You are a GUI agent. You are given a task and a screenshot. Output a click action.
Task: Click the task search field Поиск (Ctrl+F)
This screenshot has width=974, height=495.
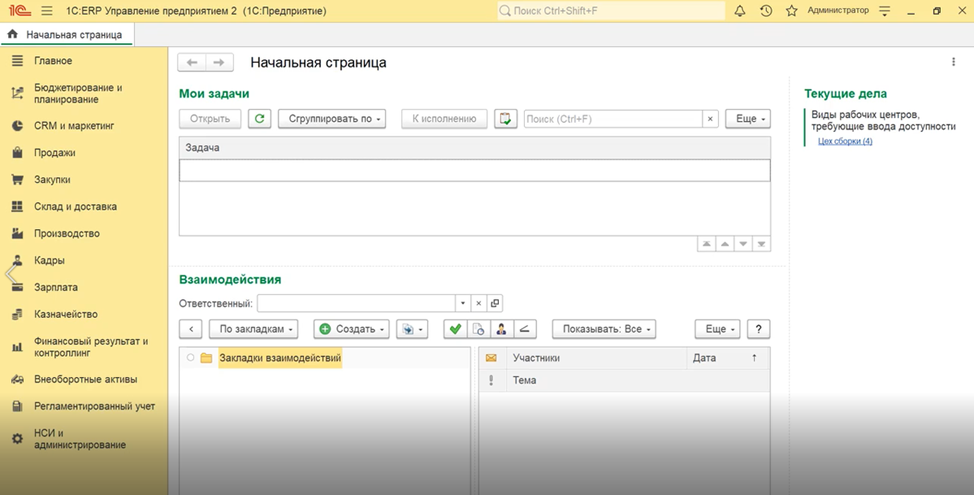(x=613, y=119)
